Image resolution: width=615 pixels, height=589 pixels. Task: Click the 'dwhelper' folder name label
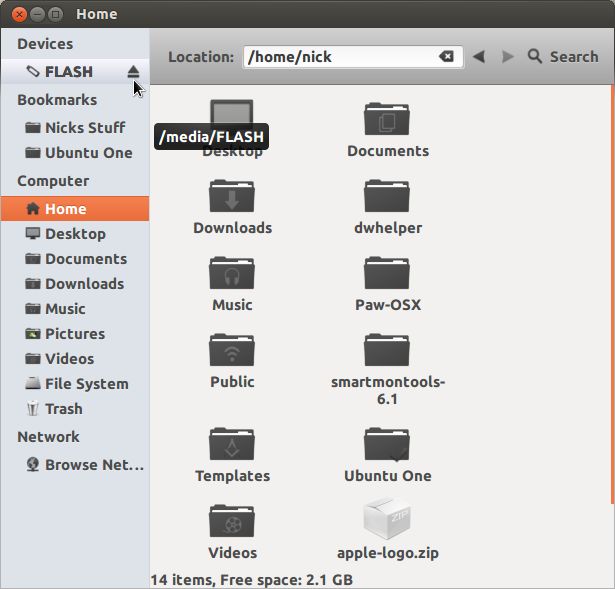pyautogui.click(x=388, y=228)
